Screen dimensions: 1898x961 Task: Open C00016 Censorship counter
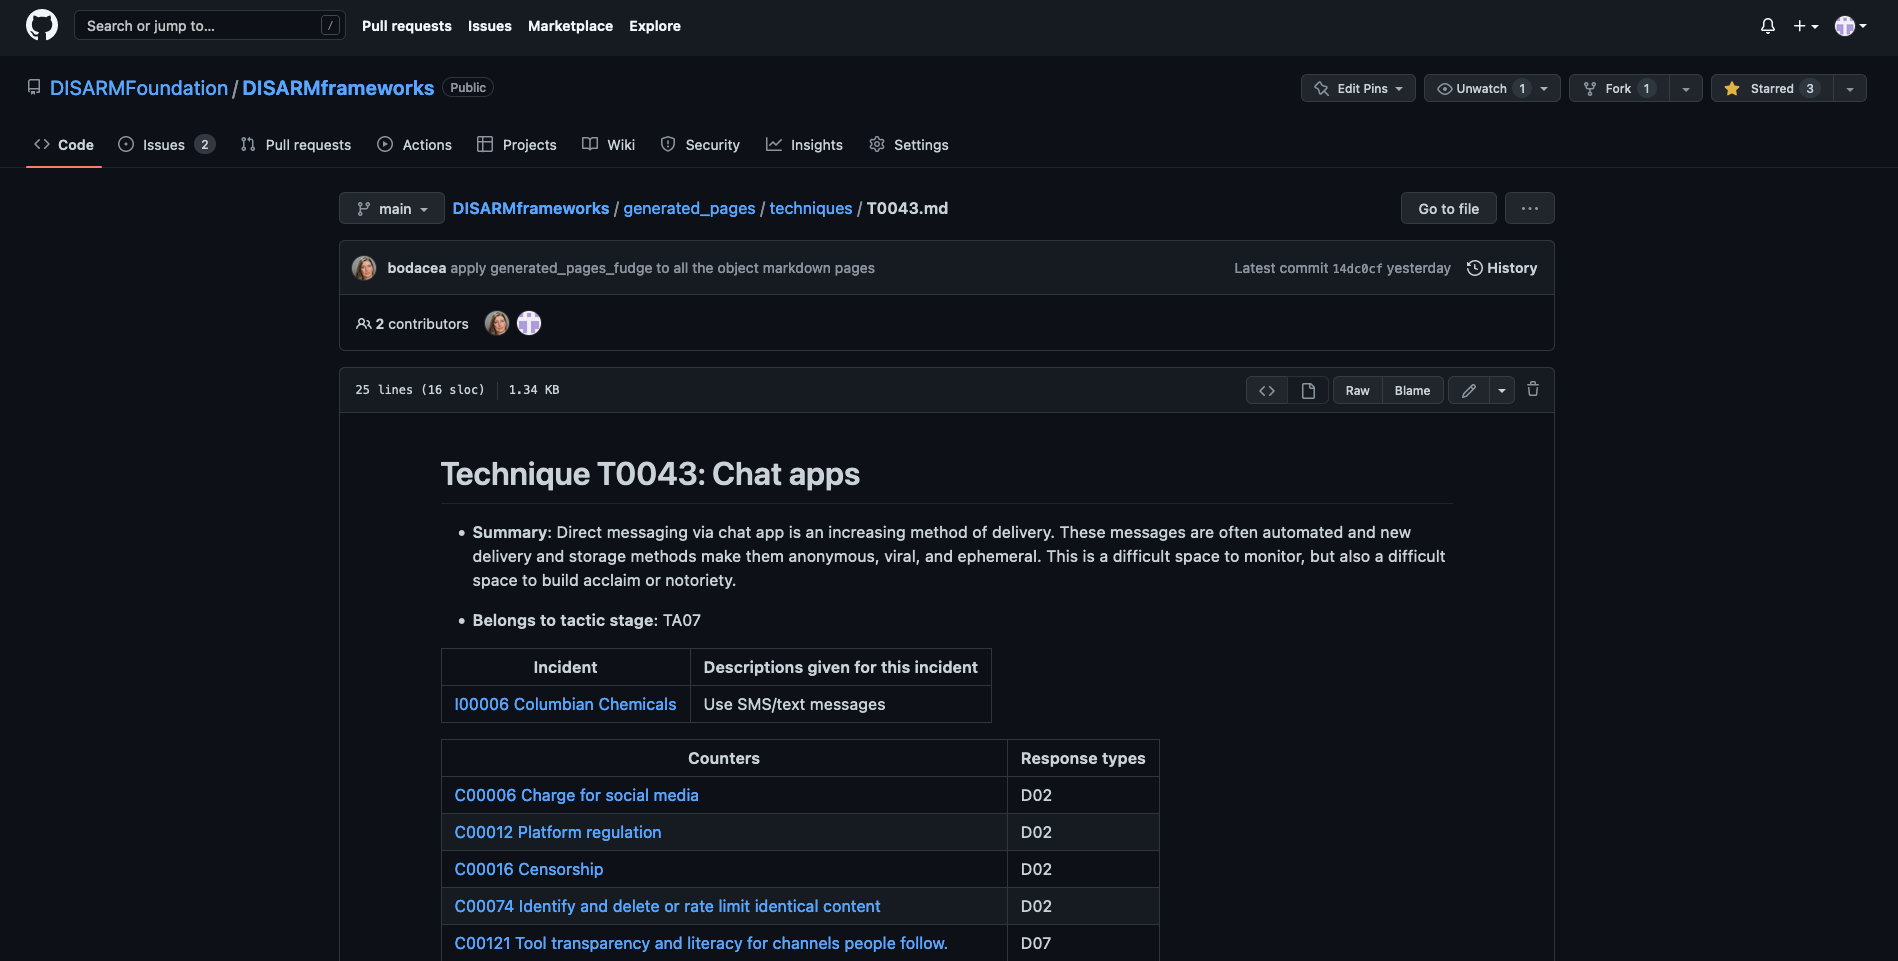[x=529, y=869]
